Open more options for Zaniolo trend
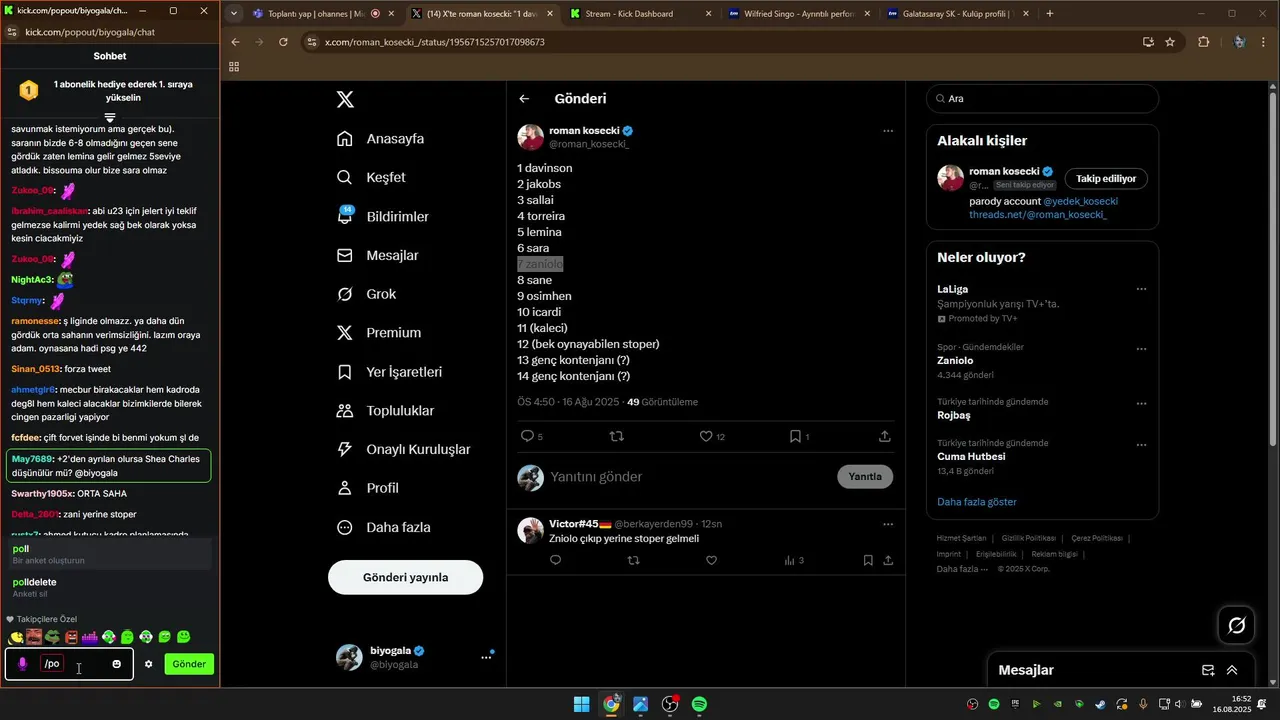Viewport: 1280px width, 720px height. click(1141, 349)
